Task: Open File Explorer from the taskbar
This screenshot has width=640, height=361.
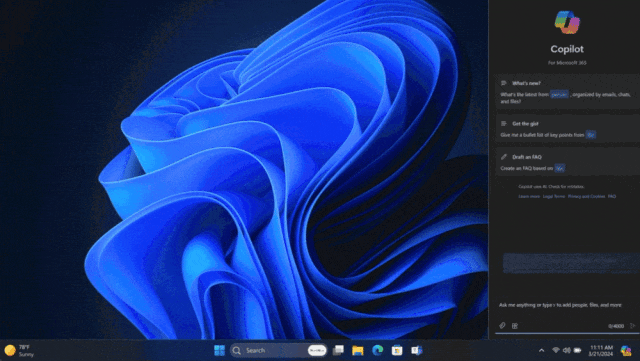Action: [358, 350]
